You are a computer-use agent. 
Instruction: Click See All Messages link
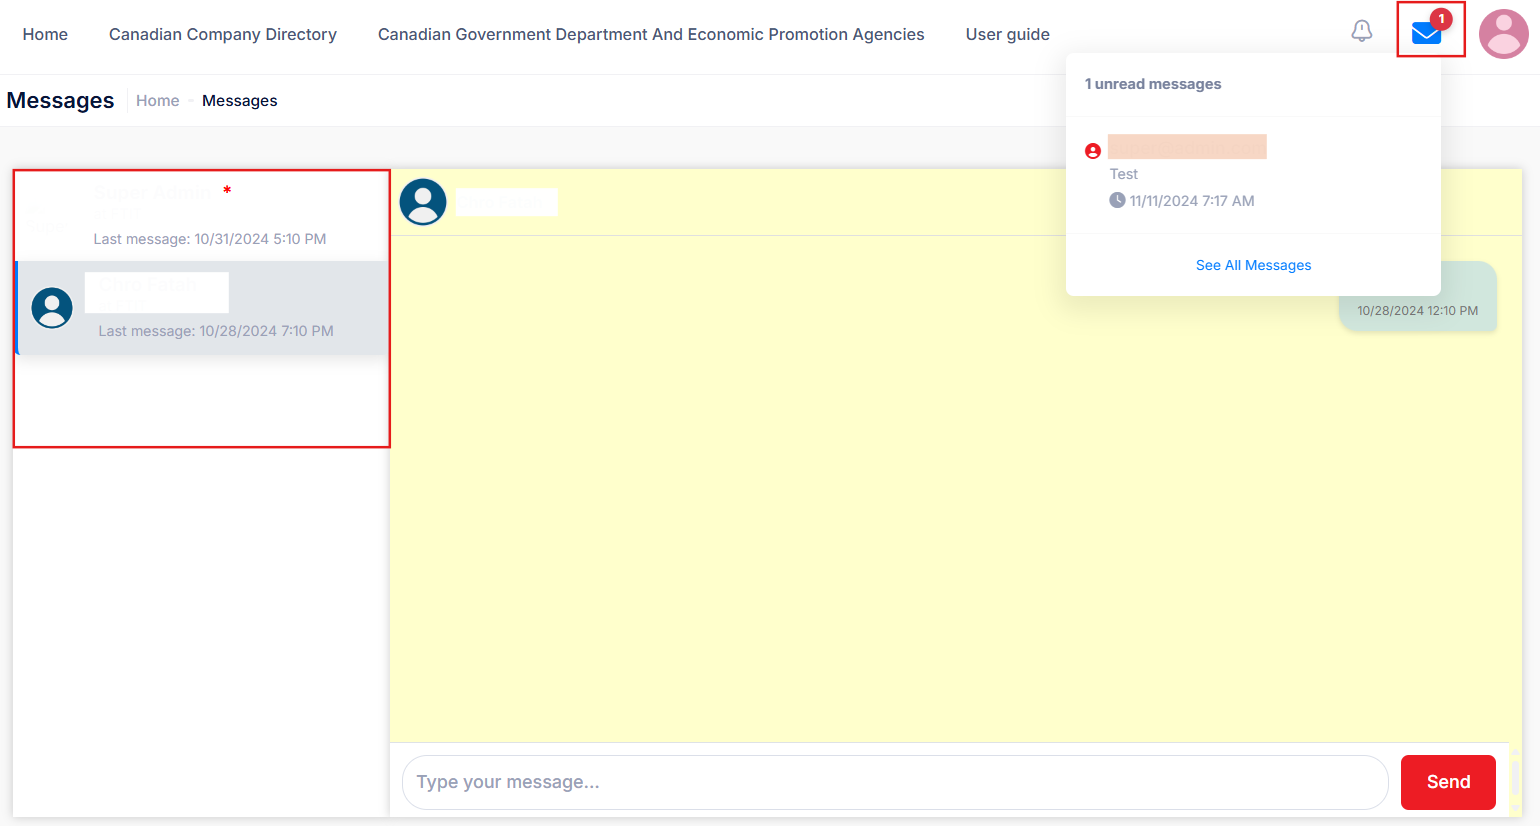(x=1253, y=265)
